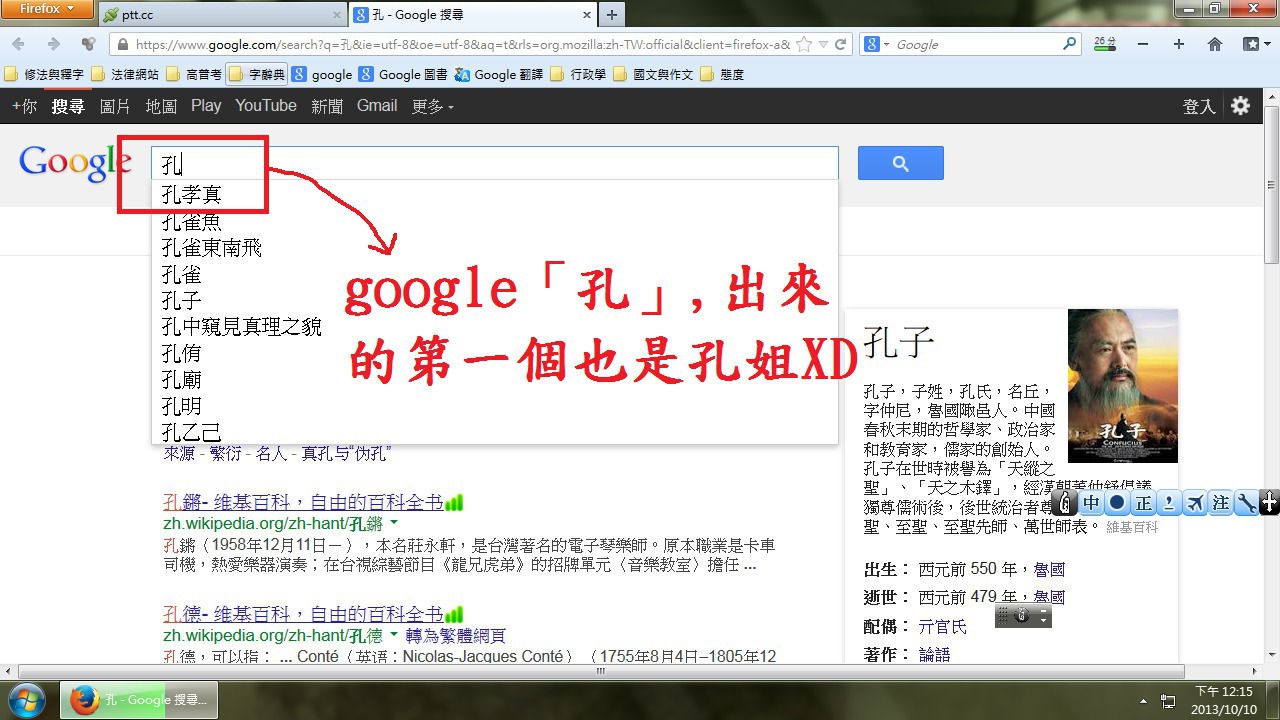Bookmark this page with the star icon

(804, 45)
